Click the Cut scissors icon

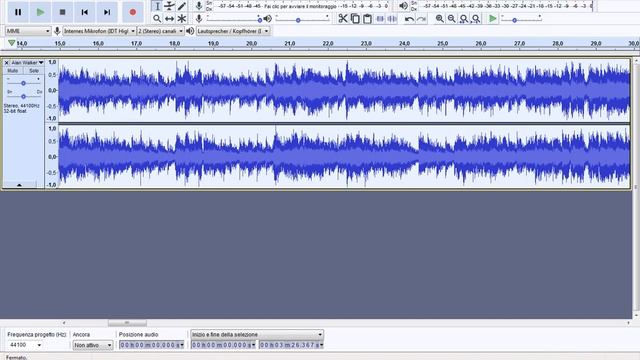click(343, 18)
